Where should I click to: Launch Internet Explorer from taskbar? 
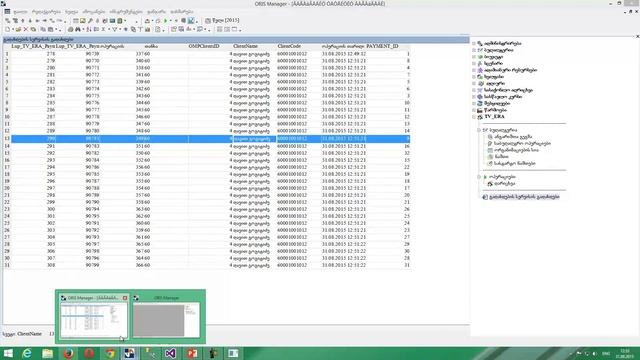(x=27, y=353)
